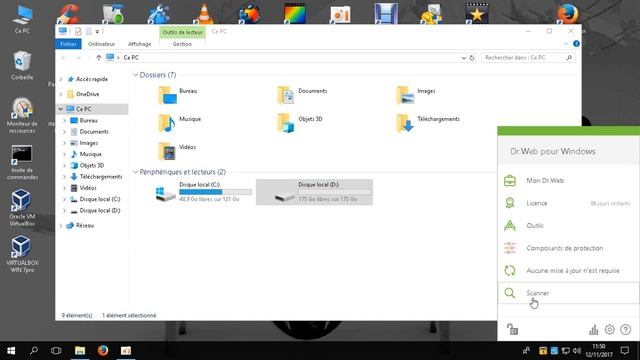640x360 pixels.
Task: Click the Ce PC address bar path
Action: (x=131, y=58)
